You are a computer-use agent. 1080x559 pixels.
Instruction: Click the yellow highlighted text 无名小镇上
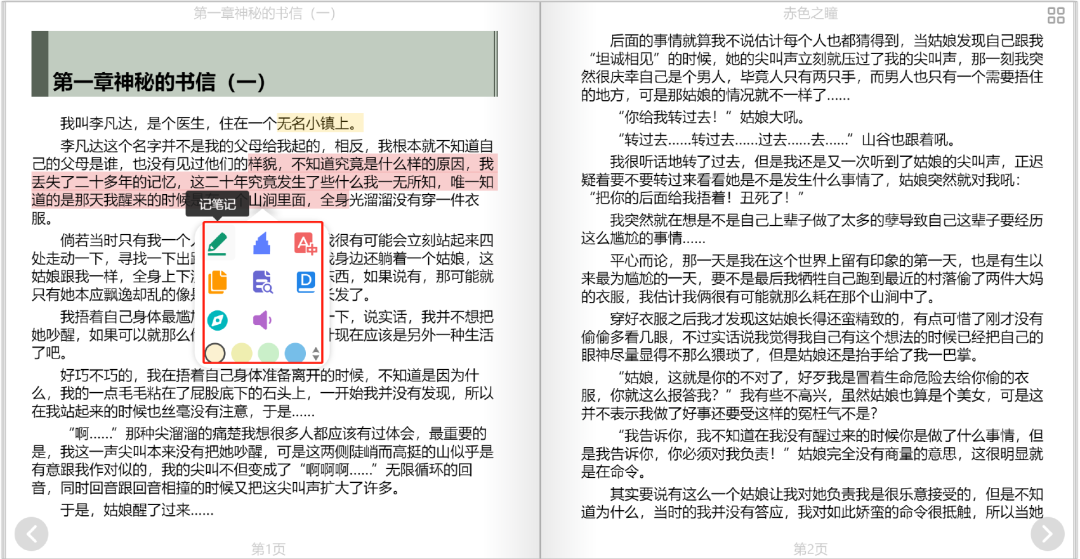coord(320,123)
